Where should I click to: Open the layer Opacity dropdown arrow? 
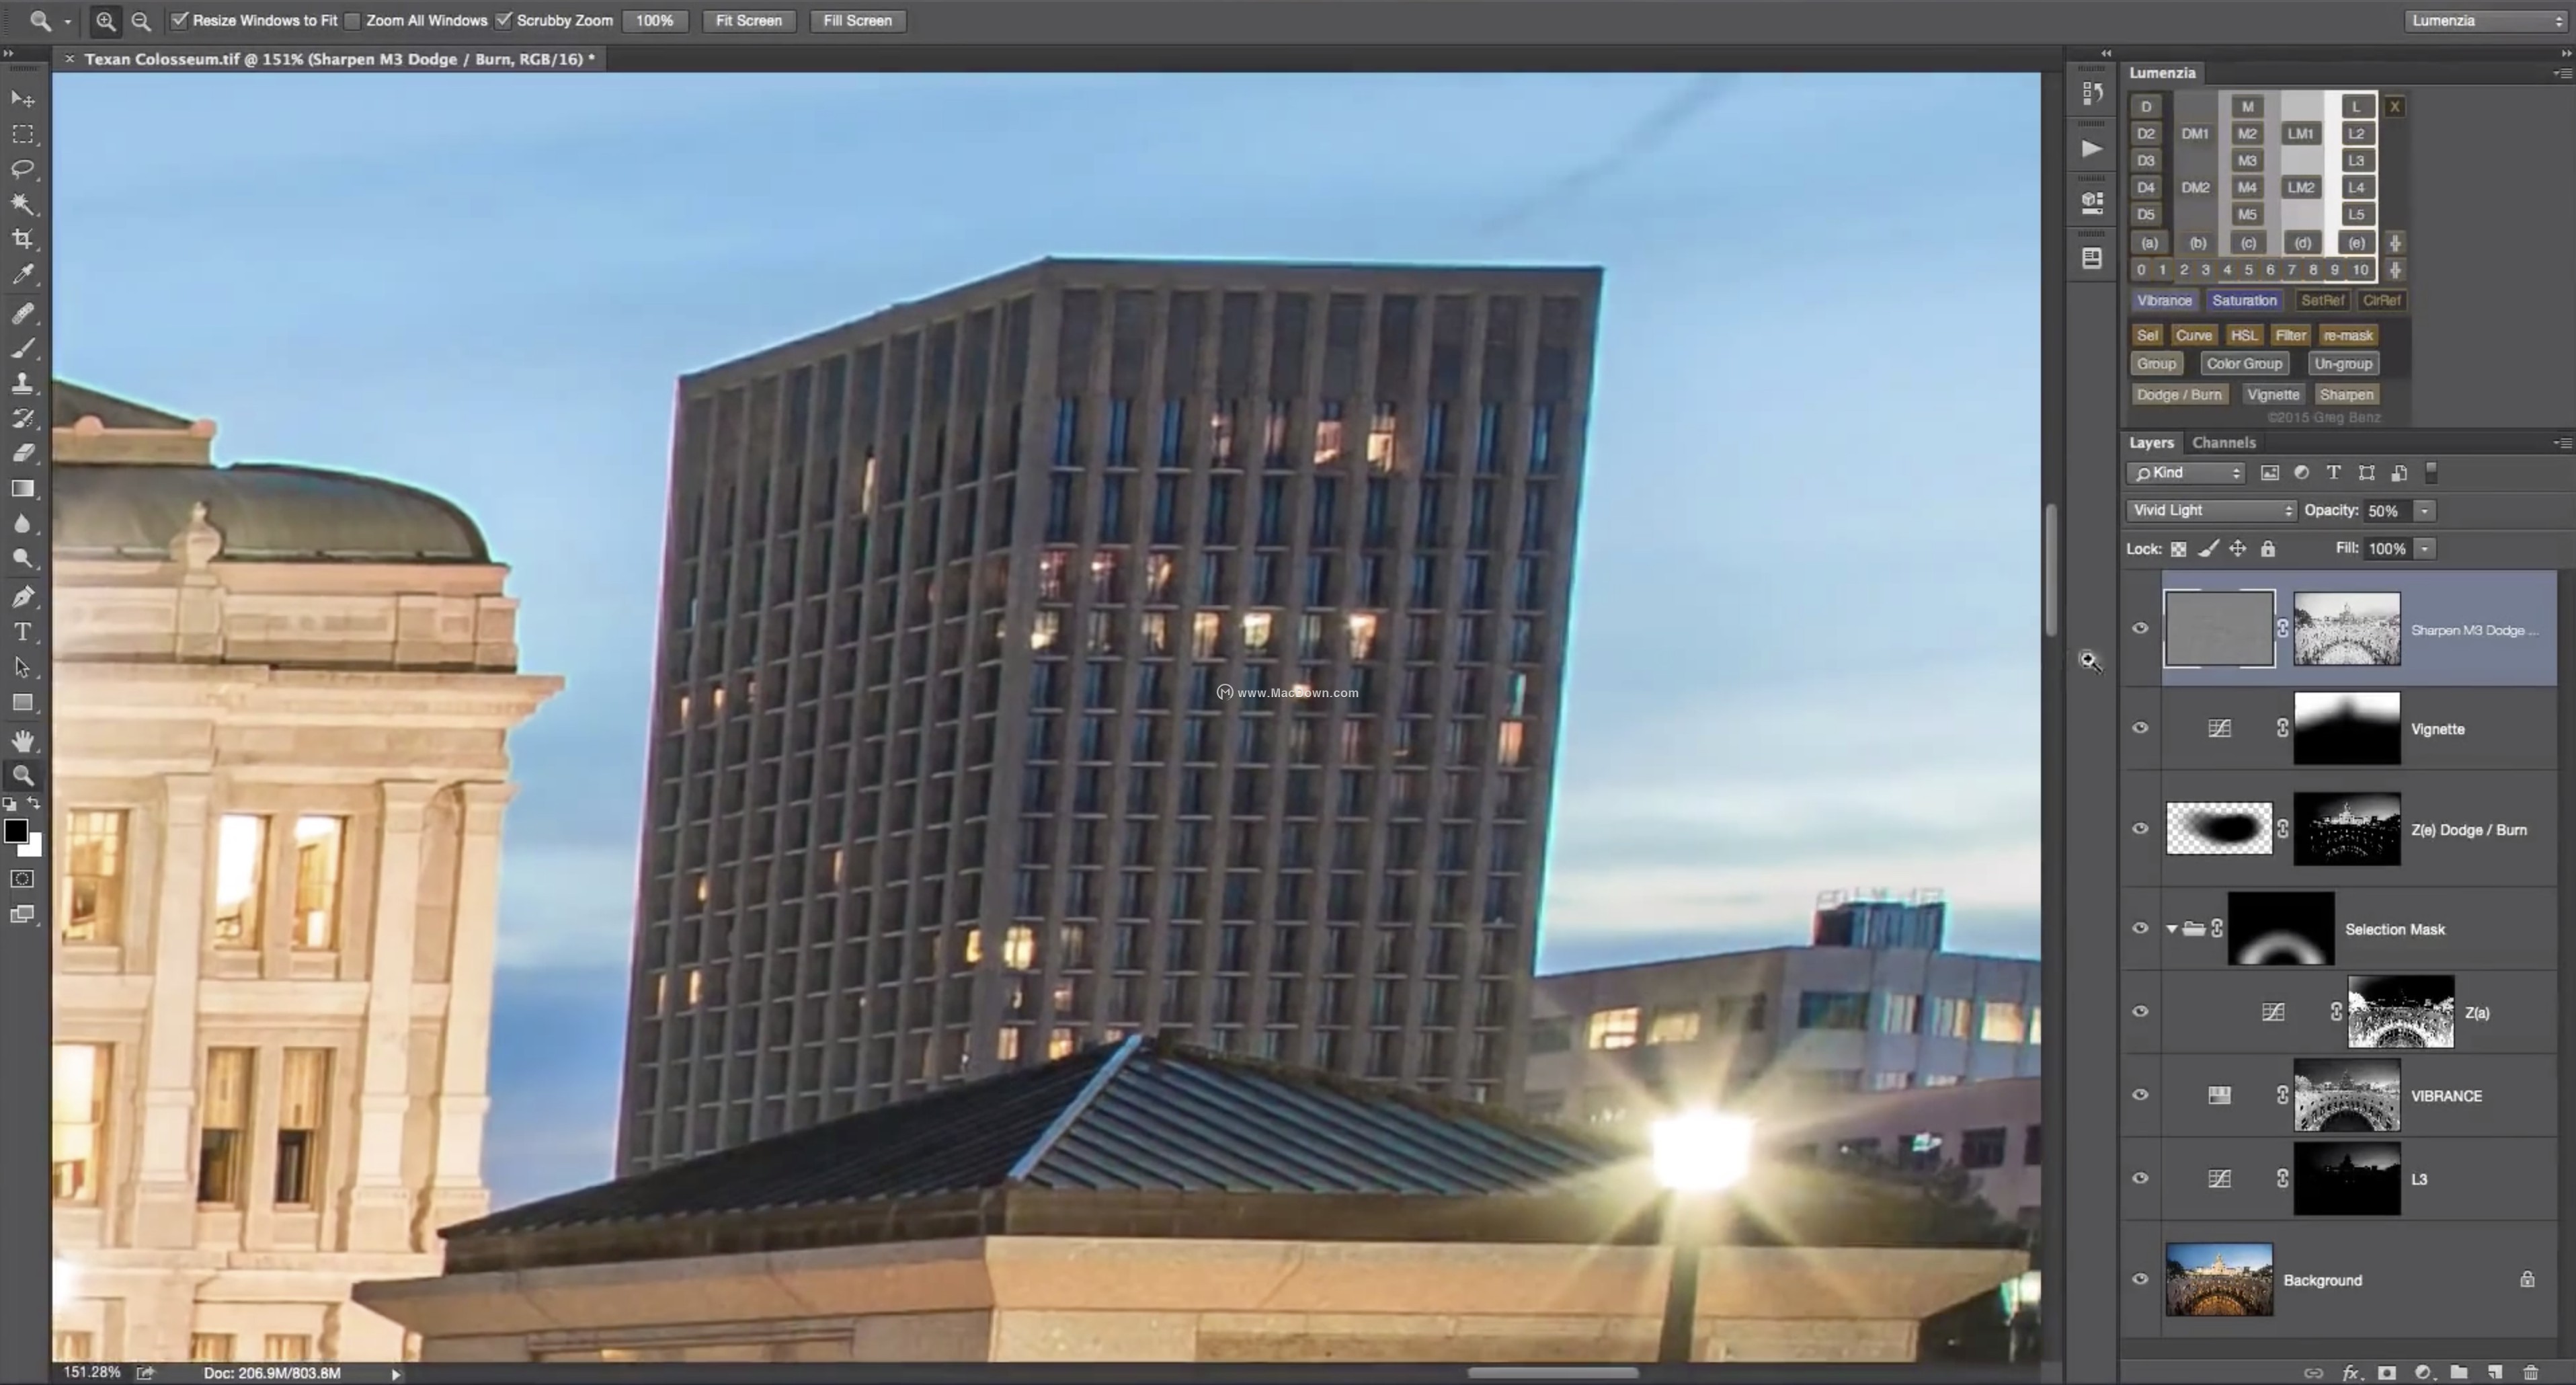pyautogui.click(x=2424, y=511)
